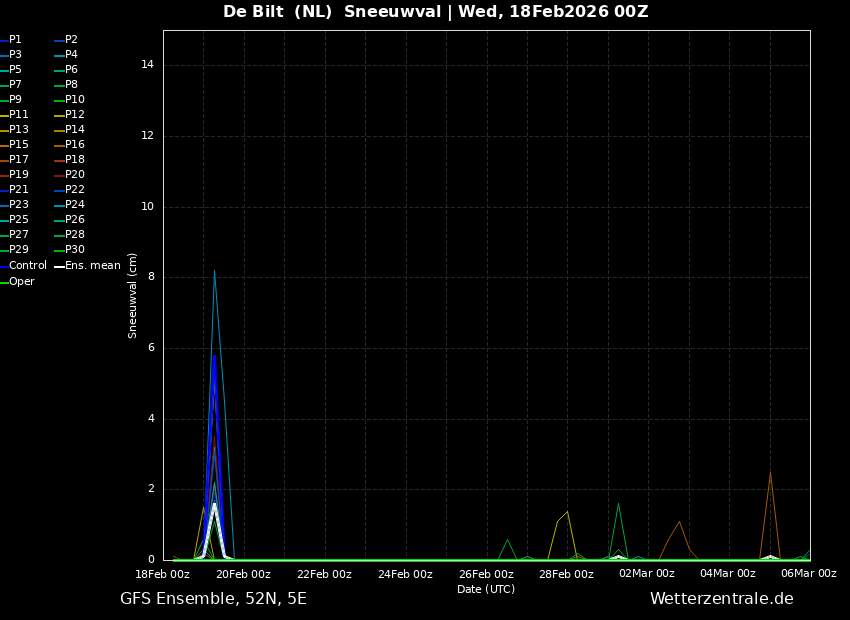Click the GFS Ensemble, 52N, 5E caption
850x620 pixels.
(213, 599)
